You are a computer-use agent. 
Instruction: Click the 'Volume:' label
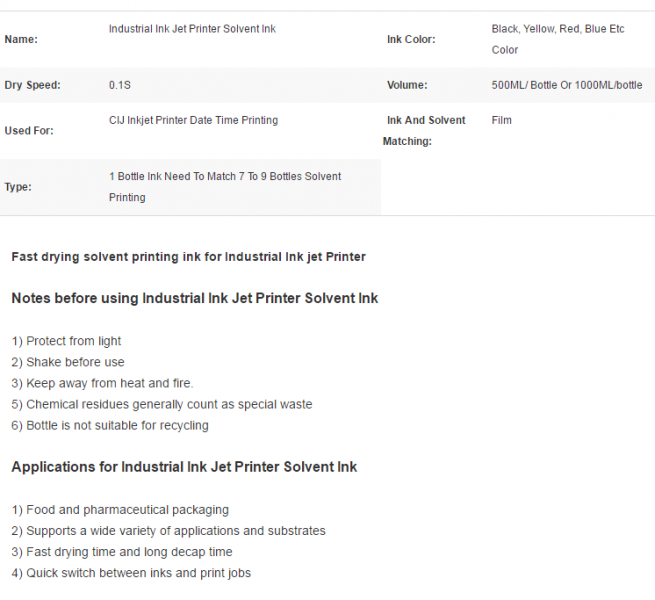pos(407,85)
